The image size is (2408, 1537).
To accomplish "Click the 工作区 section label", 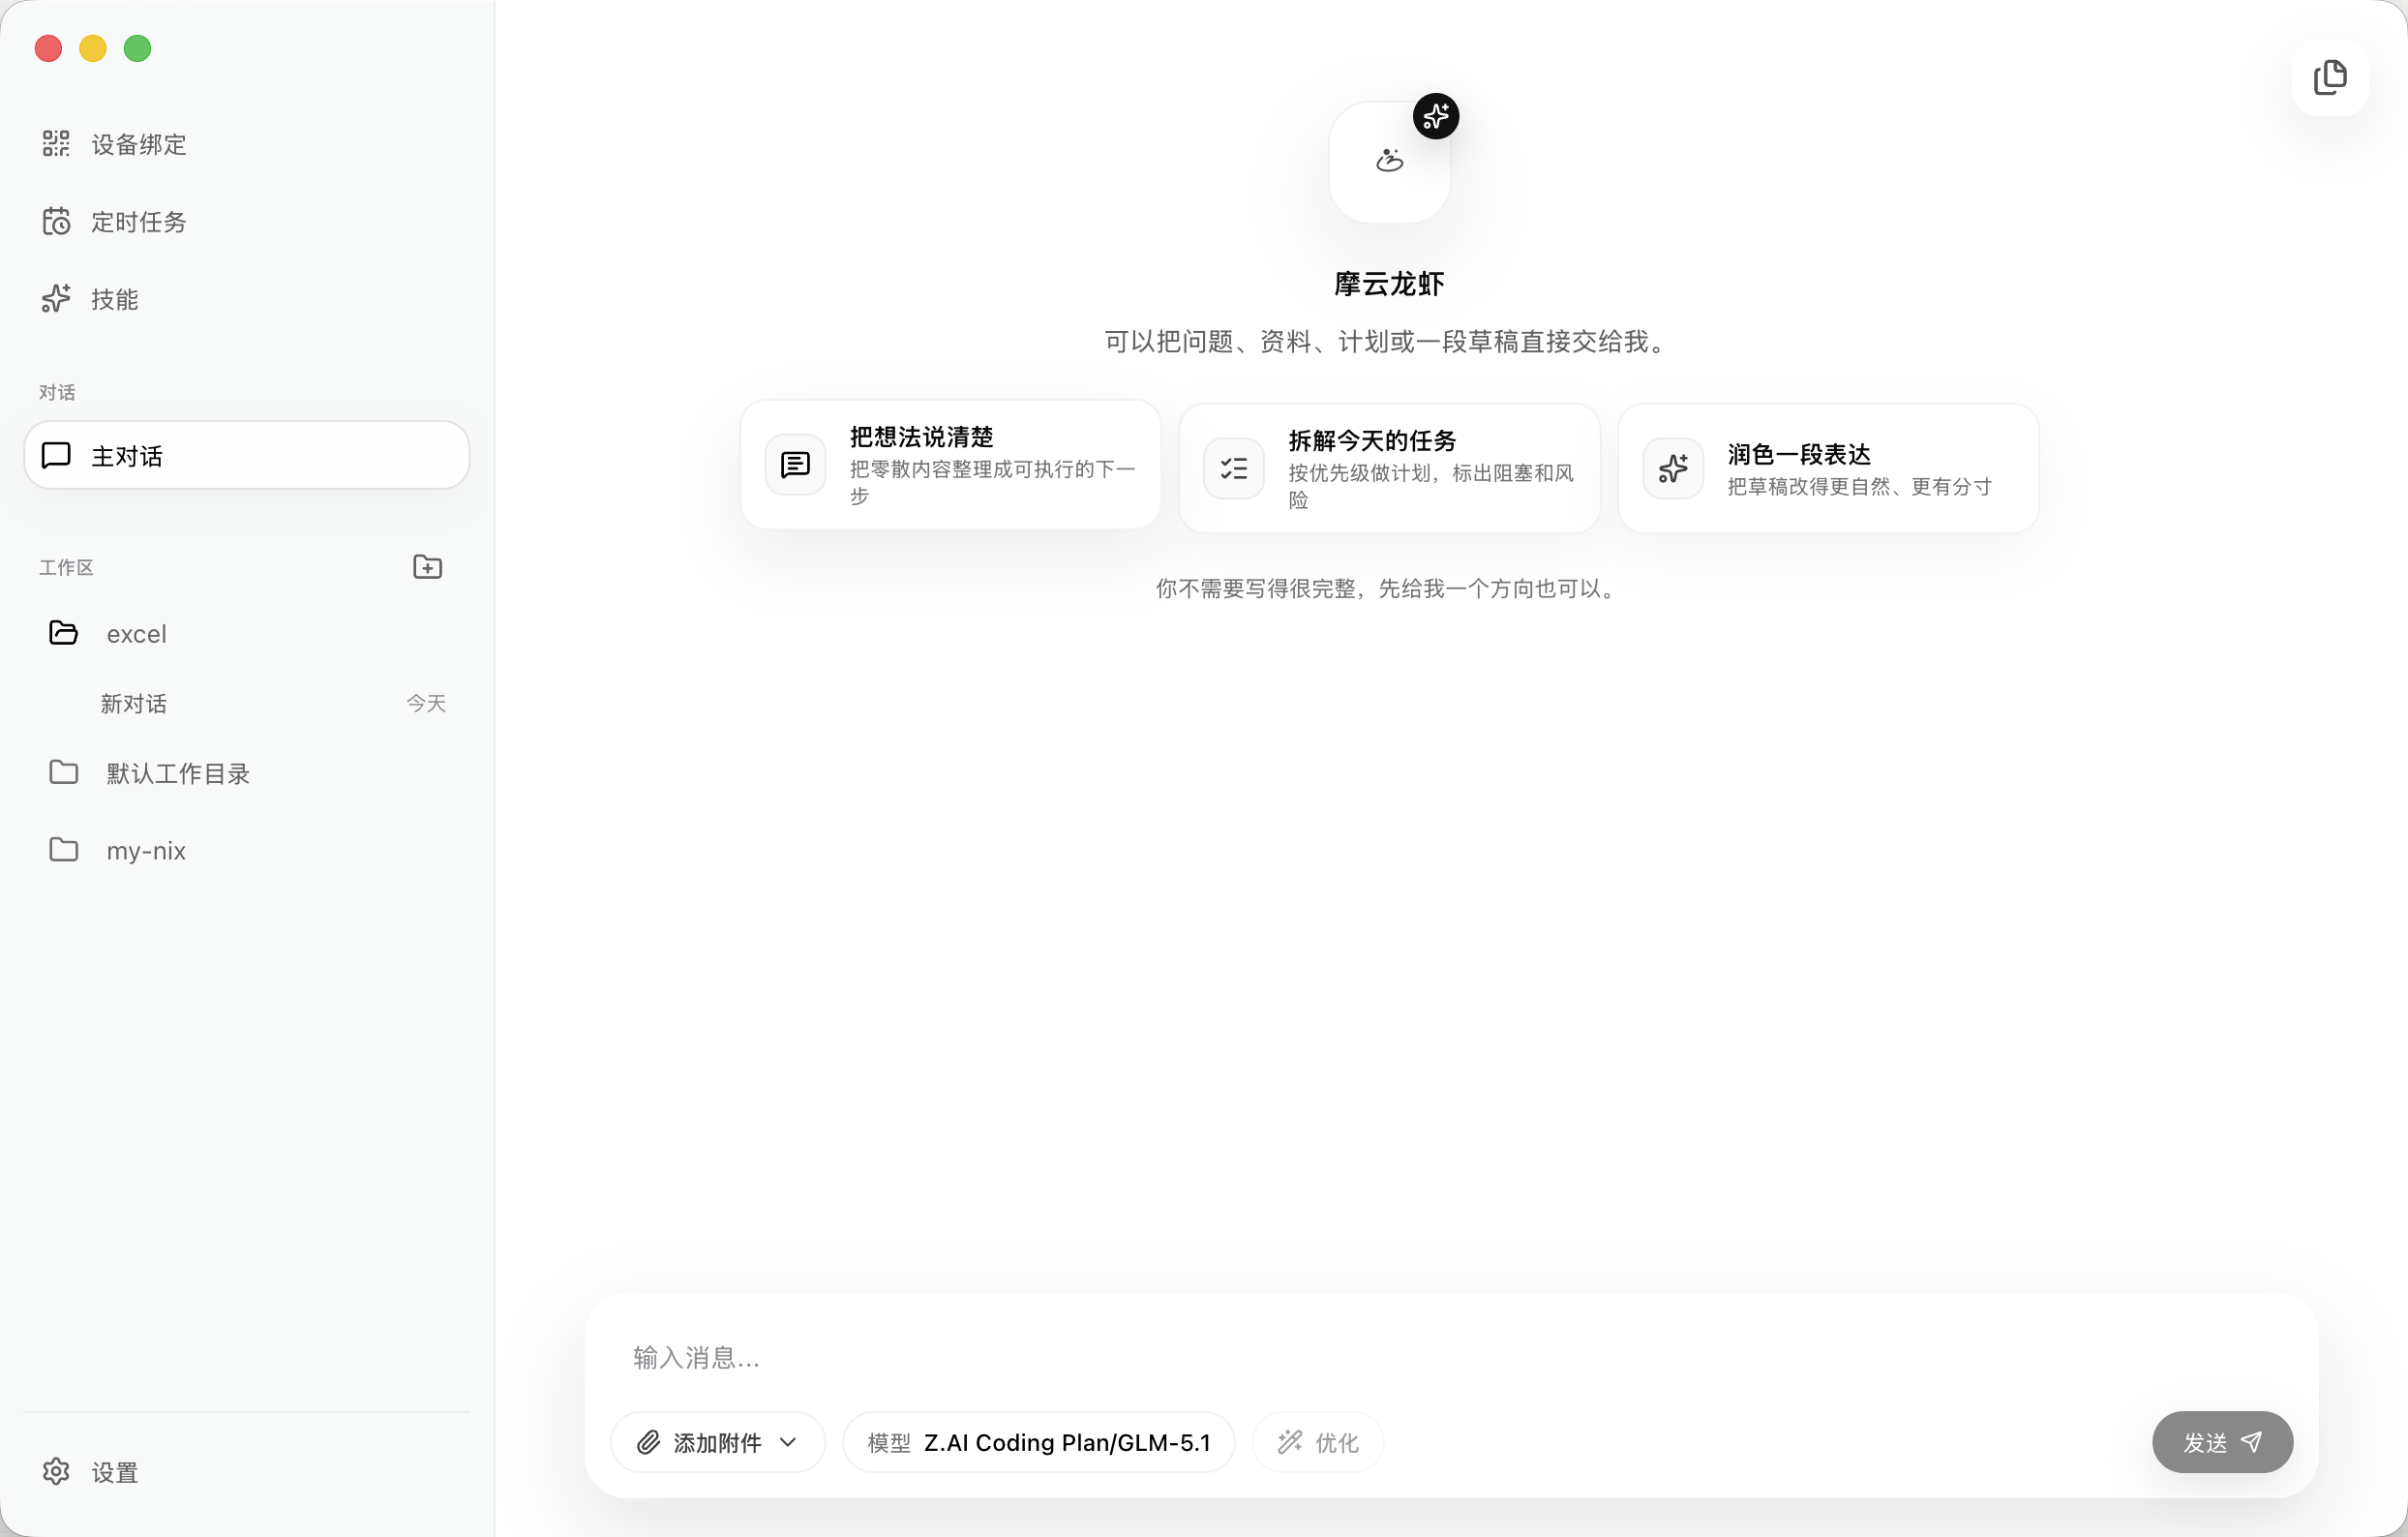I will point(66,567).
